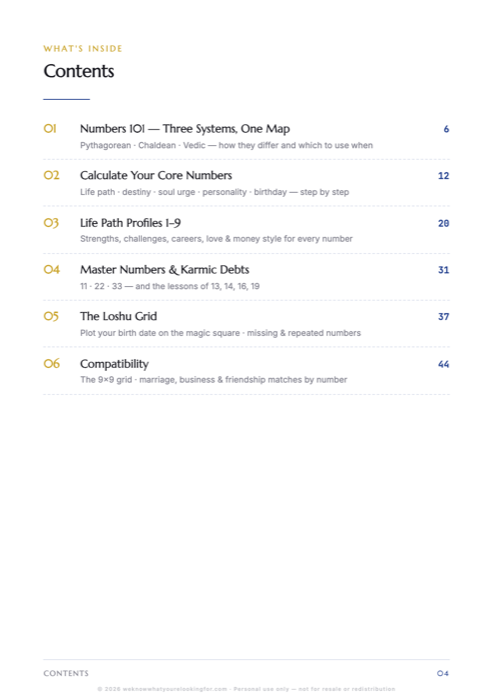Viewport: 493px width, 700px height.
Task: Click the 'WHAT'S INSIDE' label
Action: pyautogui.click(x=83, y=49)
